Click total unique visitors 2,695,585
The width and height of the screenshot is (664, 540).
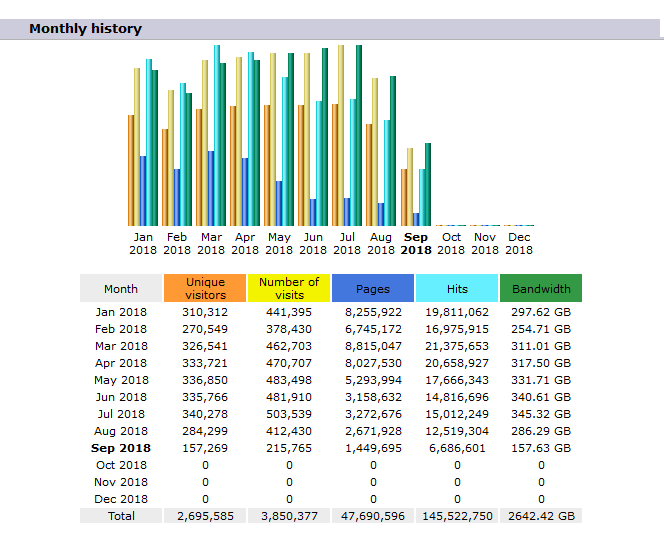point(205,516)
